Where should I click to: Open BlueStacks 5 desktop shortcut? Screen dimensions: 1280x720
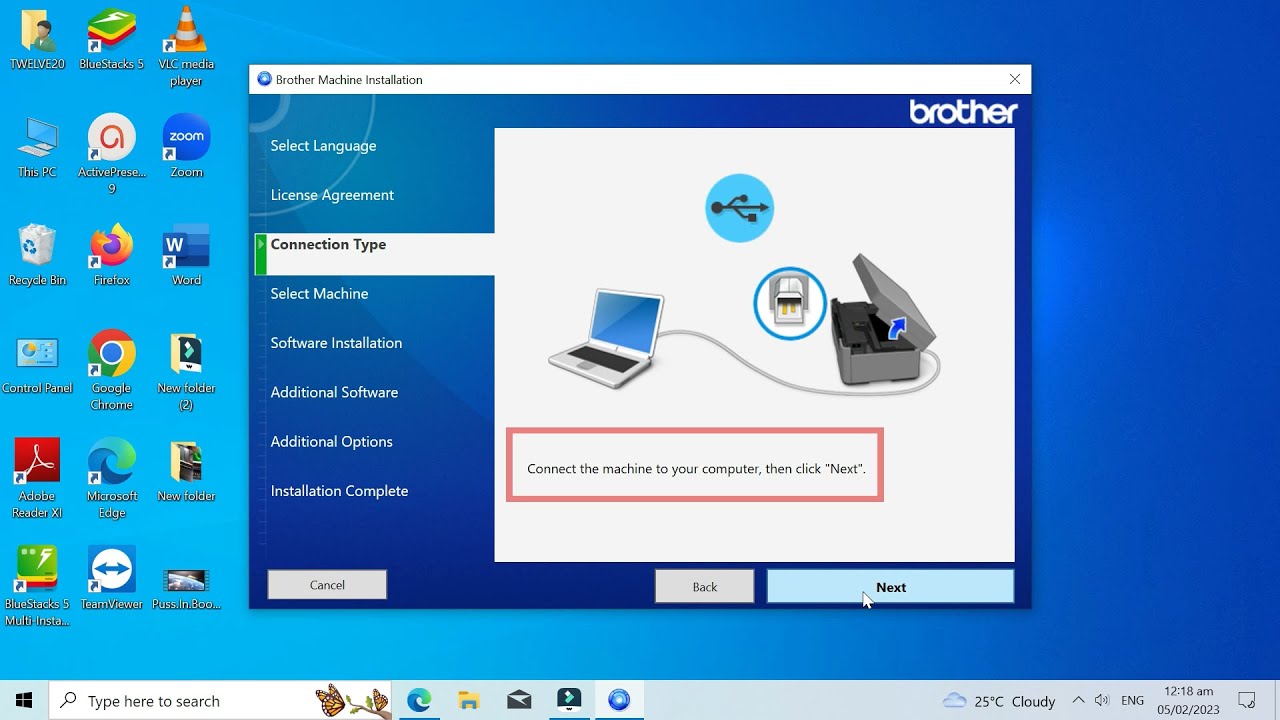coord(111,40)
